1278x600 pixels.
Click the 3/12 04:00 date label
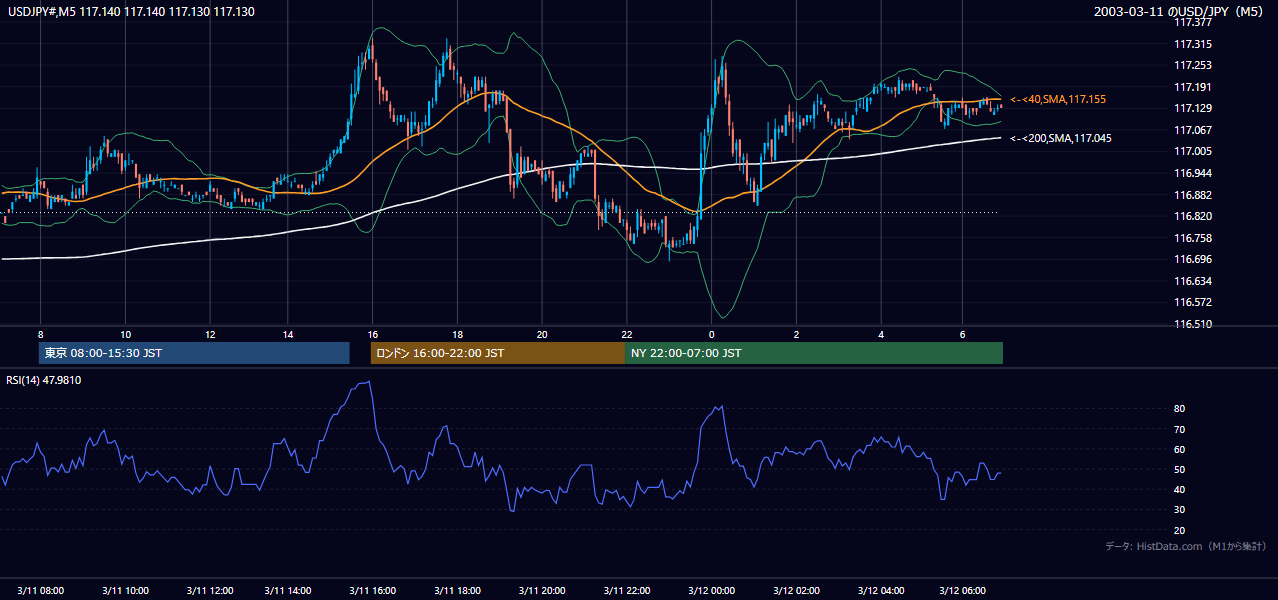tap(880, 590)
